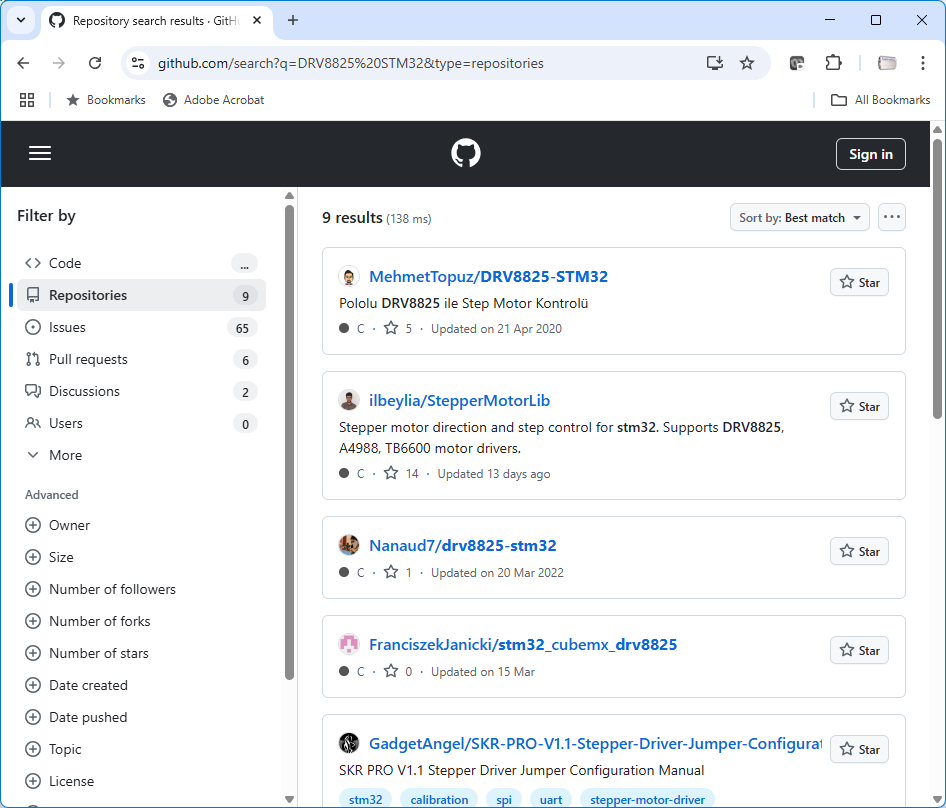Open the tab search dropdown arrow
946x808 pixels.
click(x=21, y=21)
